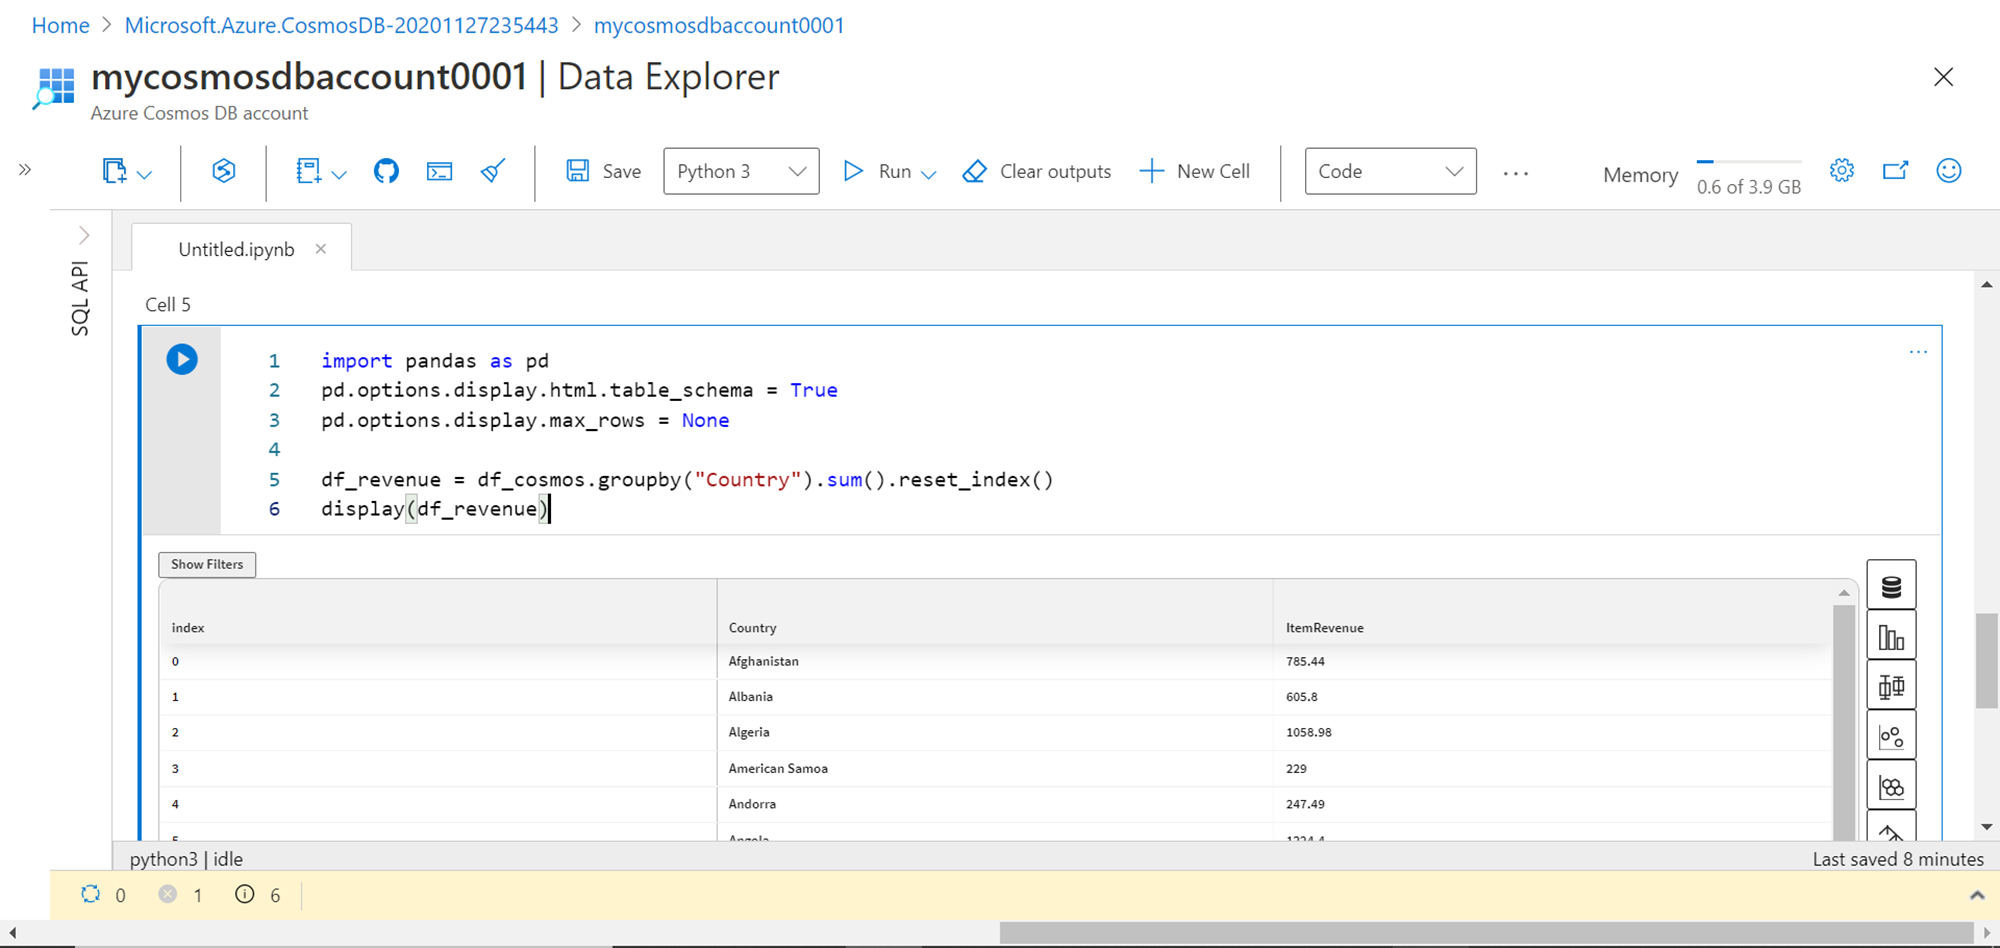Close the Untitled.ipynb tab
2000x948 pixels.
point(321,249)
